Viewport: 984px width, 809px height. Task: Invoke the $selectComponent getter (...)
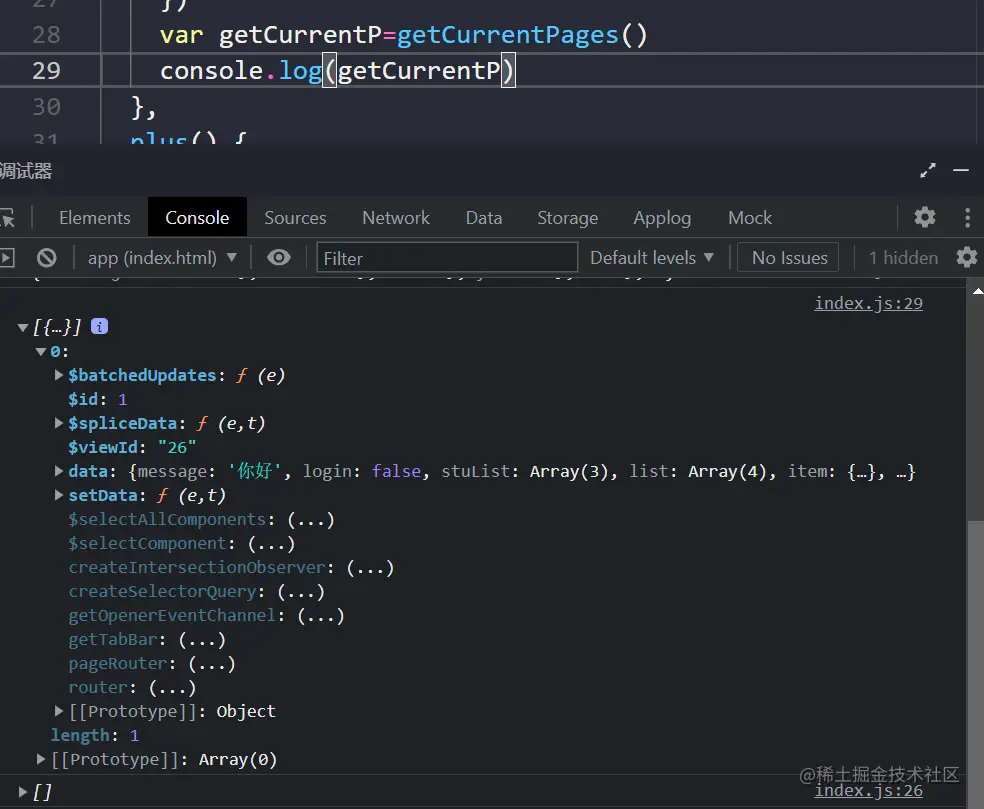pos(271,544)
